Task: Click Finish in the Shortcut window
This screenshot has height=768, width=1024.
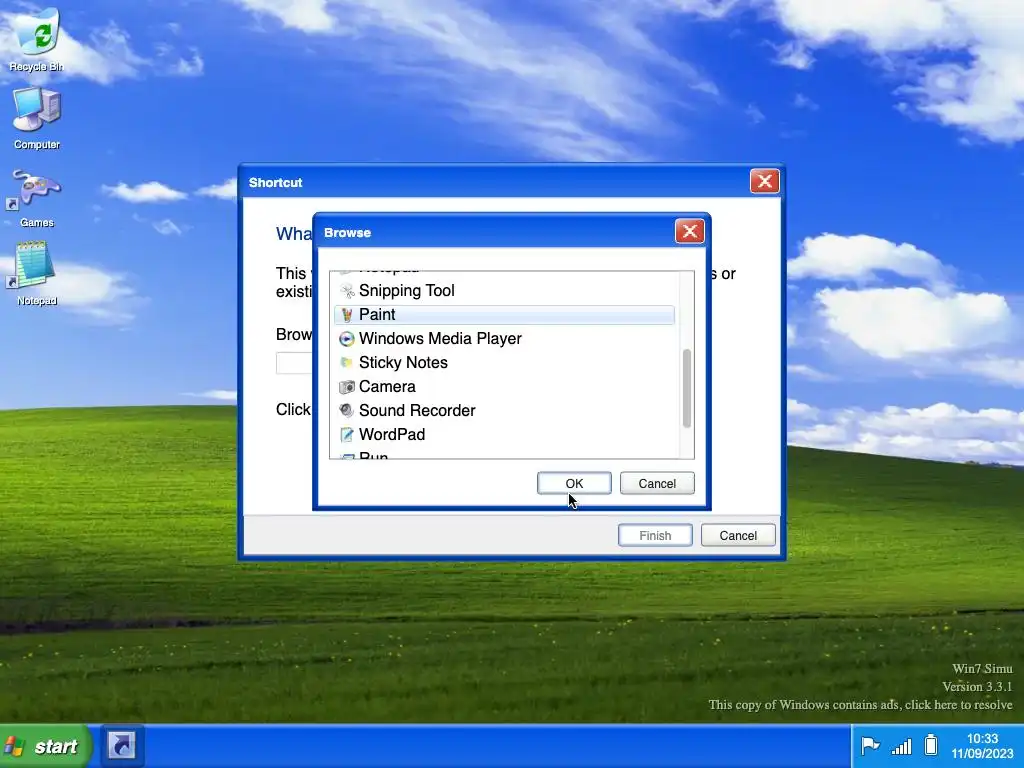Action: point(655,536)
